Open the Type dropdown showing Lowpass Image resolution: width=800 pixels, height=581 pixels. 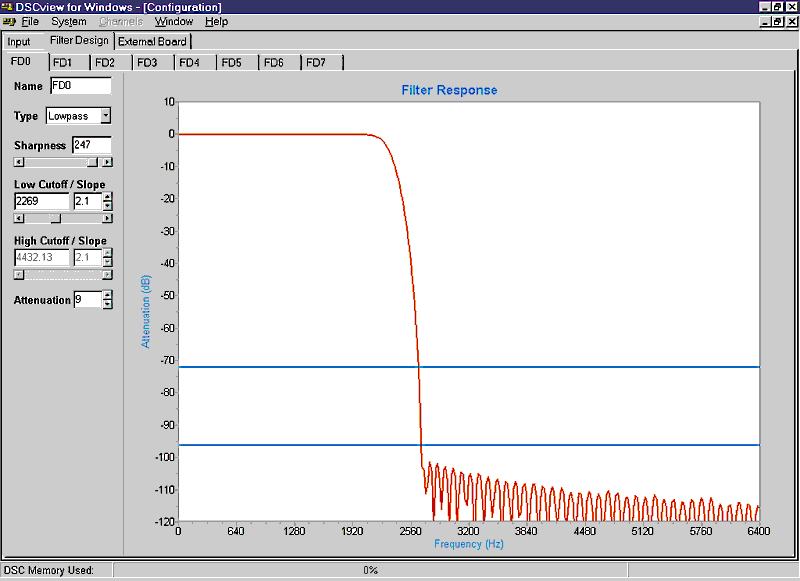click(x=107, y=116)
